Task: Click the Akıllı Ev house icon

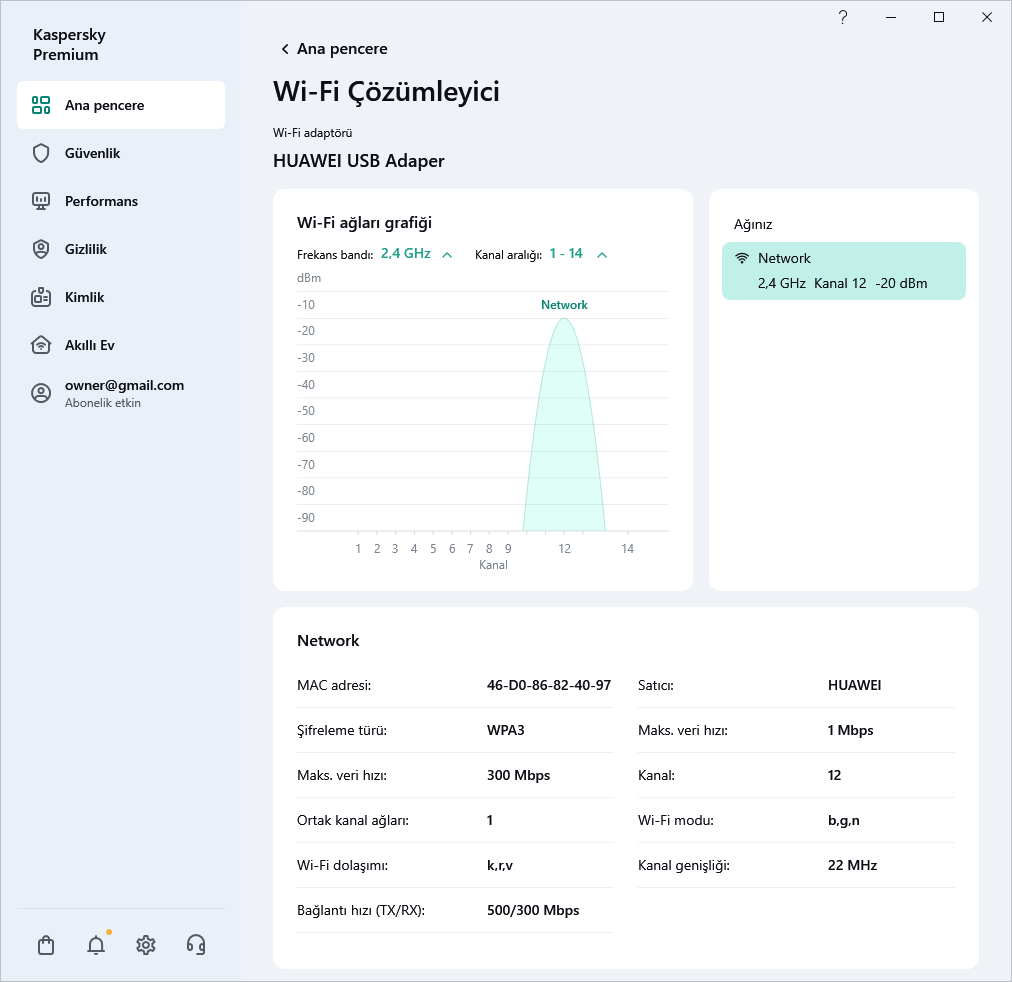Action: [41, 345]
